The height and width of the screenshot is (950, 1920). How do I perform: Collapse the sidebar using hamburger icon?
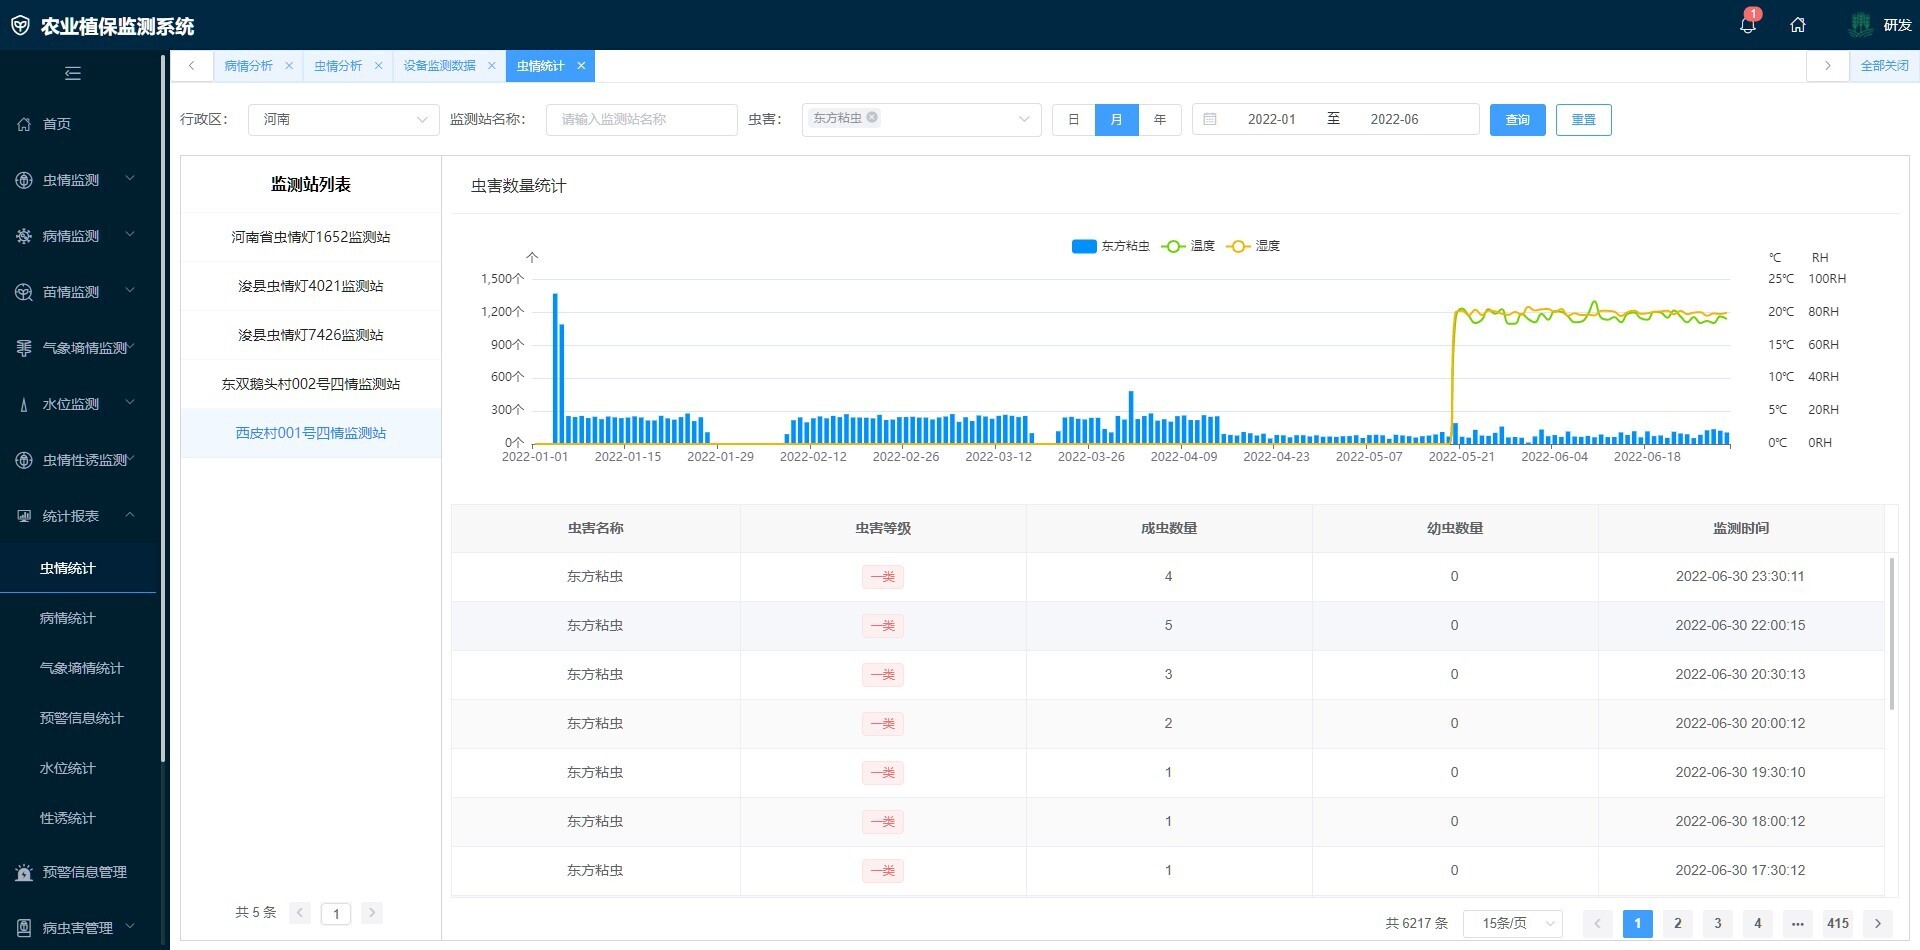coord(73,73)
